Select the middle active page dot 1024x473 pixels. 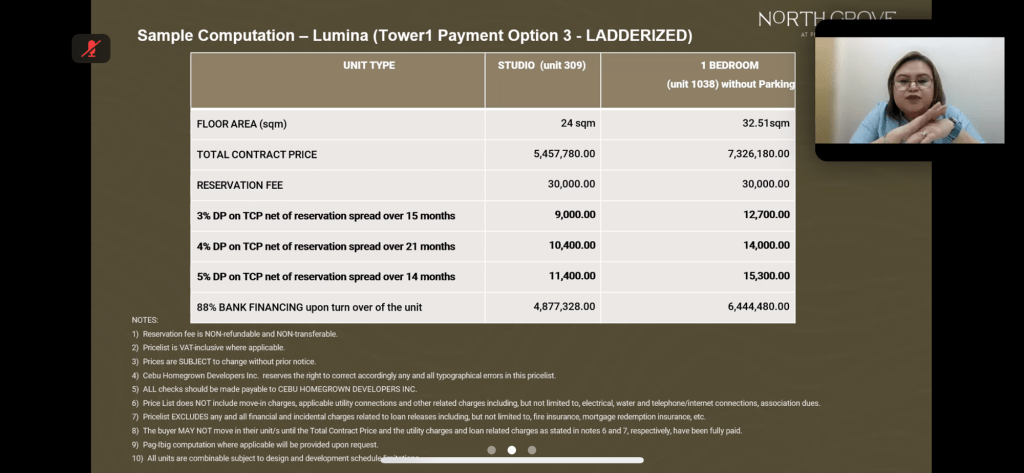(512, 450)
